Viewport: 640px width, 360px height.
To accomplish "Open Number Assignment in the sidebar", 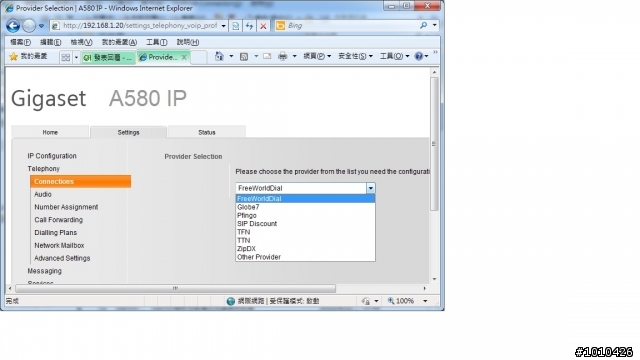I will pos(66,207).
